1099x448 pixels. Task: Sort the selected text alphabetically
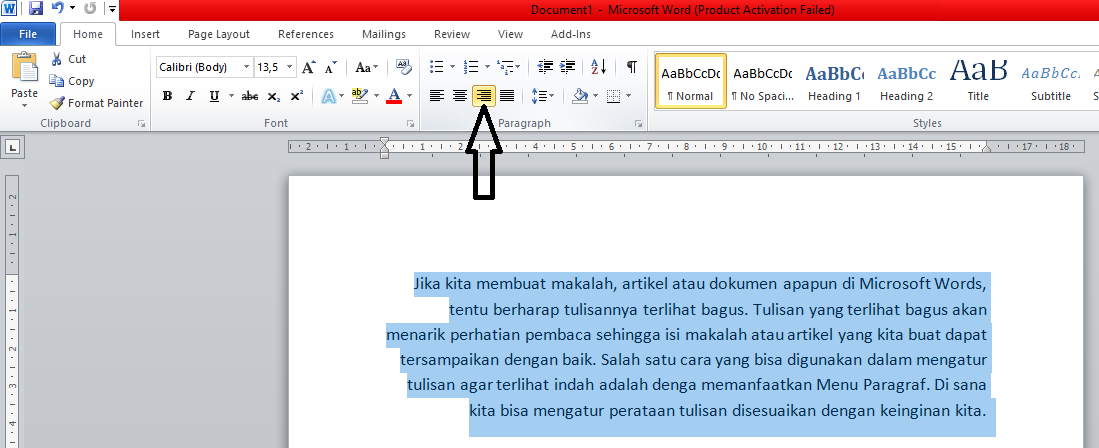coord(599,67)
